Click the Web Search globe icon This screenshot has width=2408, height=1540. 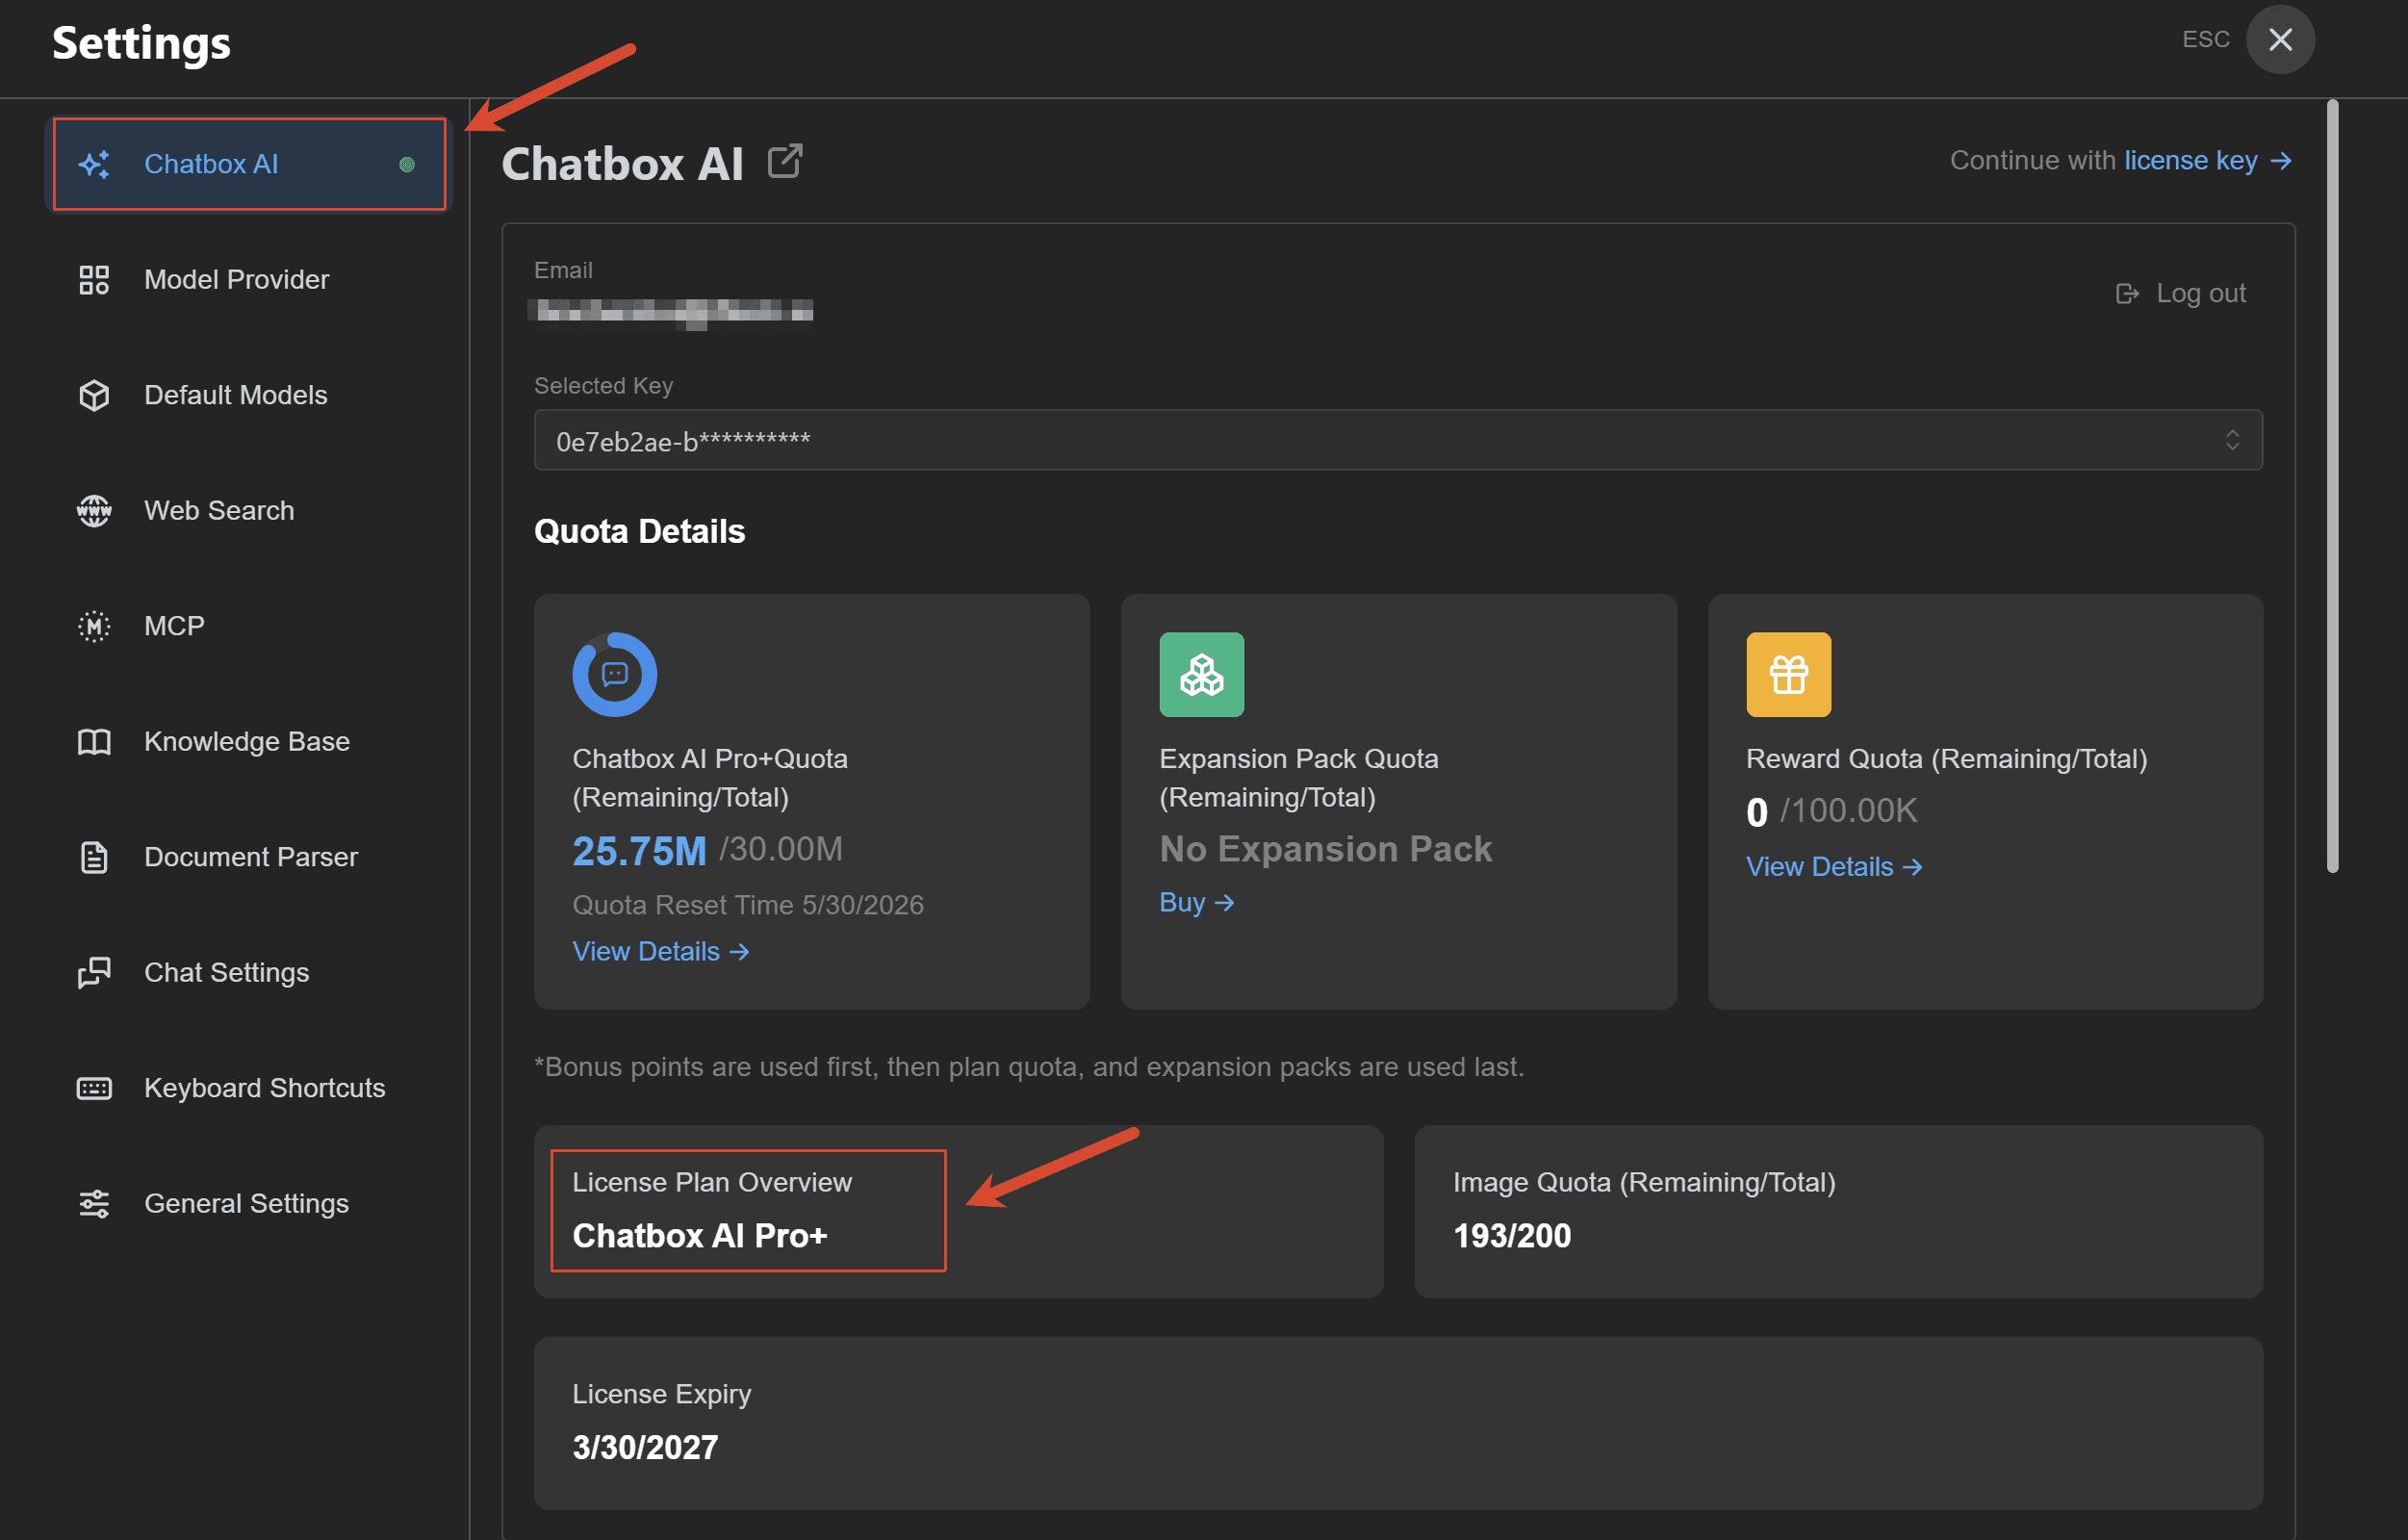[x=94, y=511]
